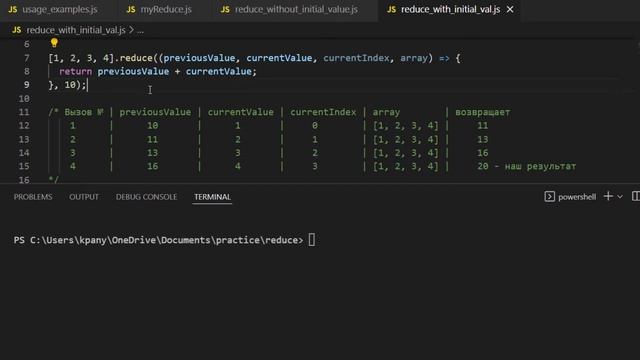Close the reduce_with_initial_val.js tab
Screen dimensions: 640x360
point(510,9)
